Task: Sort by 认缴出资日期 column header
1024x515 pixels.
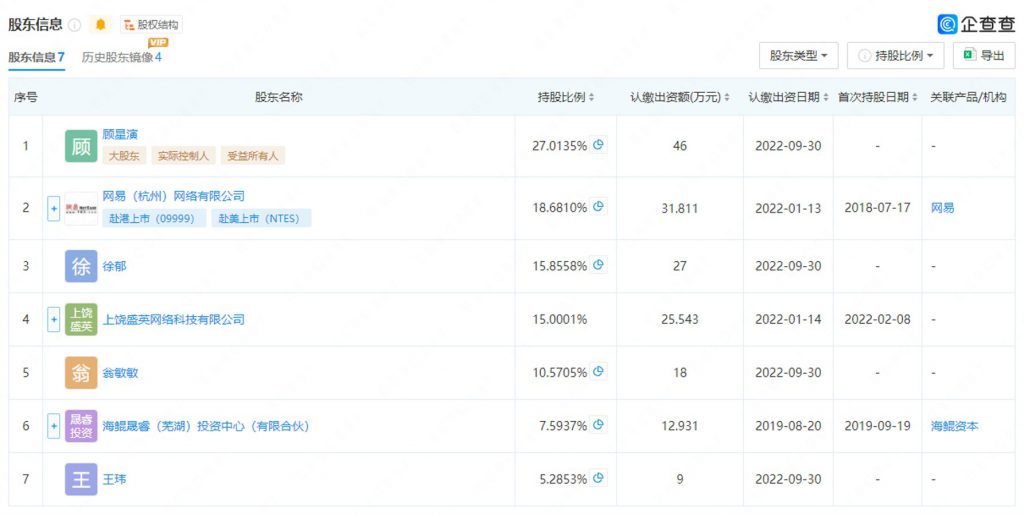Action: (788, 97)
